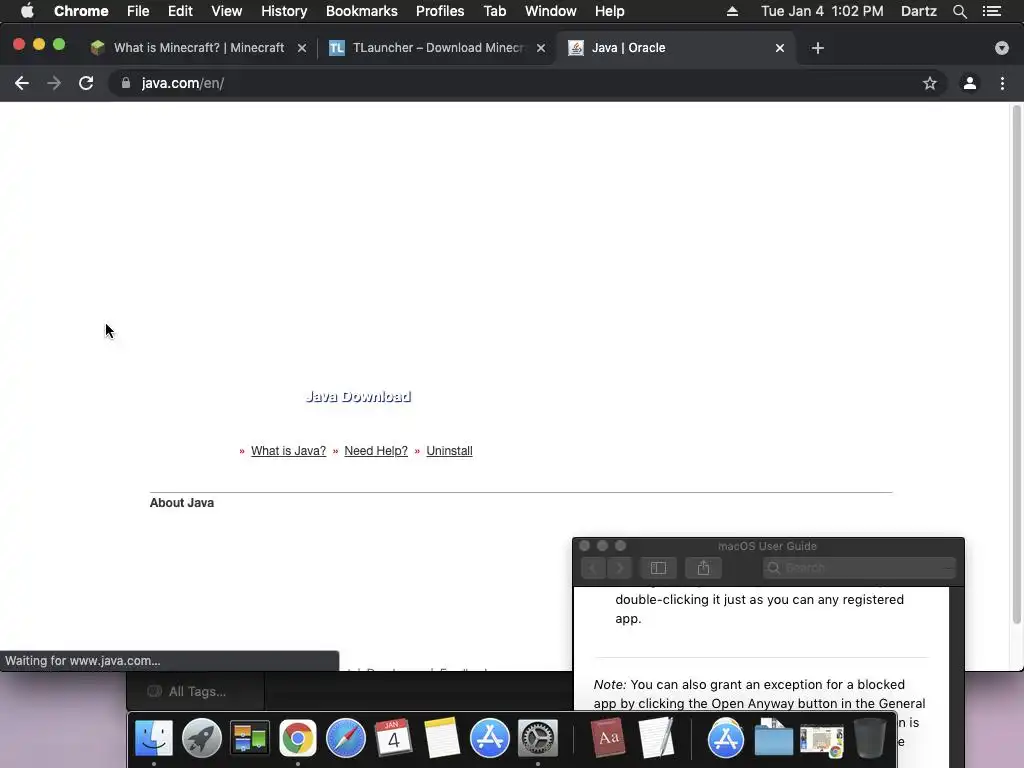Image resolution: width=1024 pixels, height=768 pixels.
Task: Click search field in macOS User Guide
Action: pyautogui.click(x=859, y=568)
